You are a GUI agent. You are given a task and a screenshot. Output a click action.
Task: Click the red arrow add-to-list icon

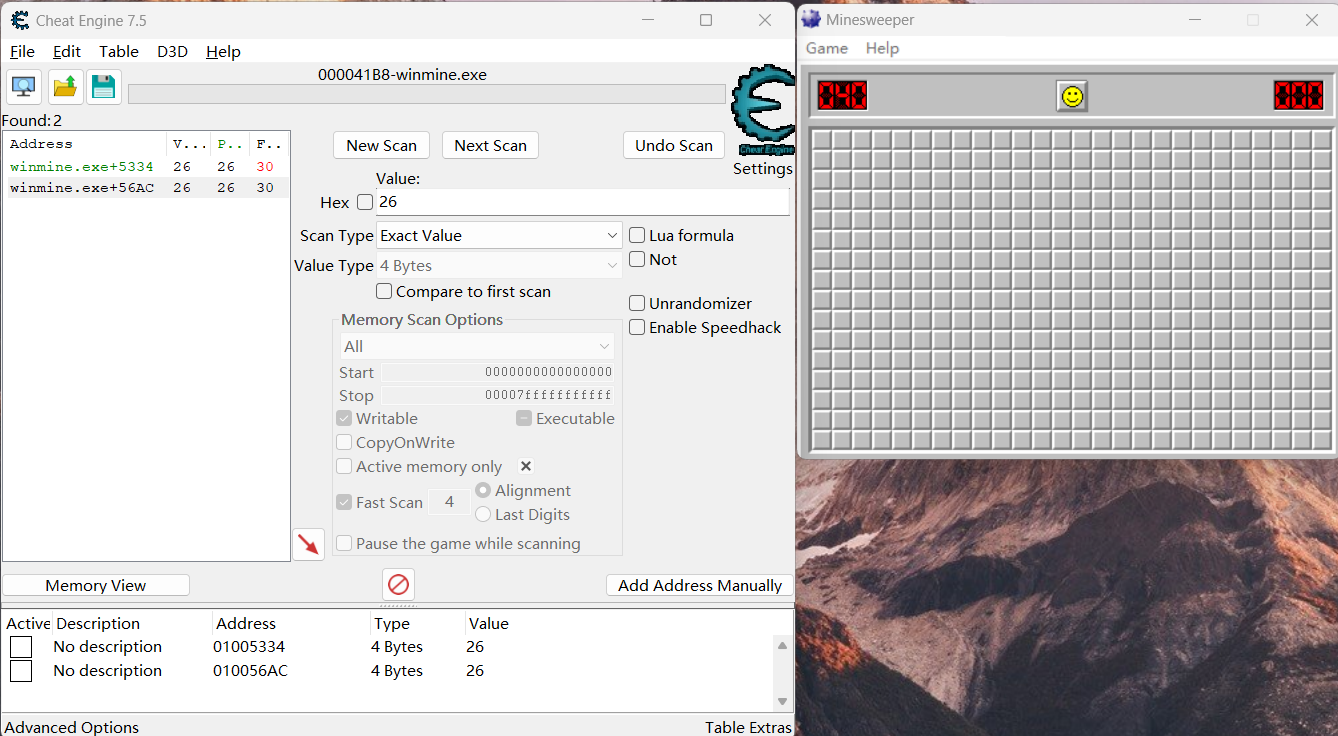(308, 544)
